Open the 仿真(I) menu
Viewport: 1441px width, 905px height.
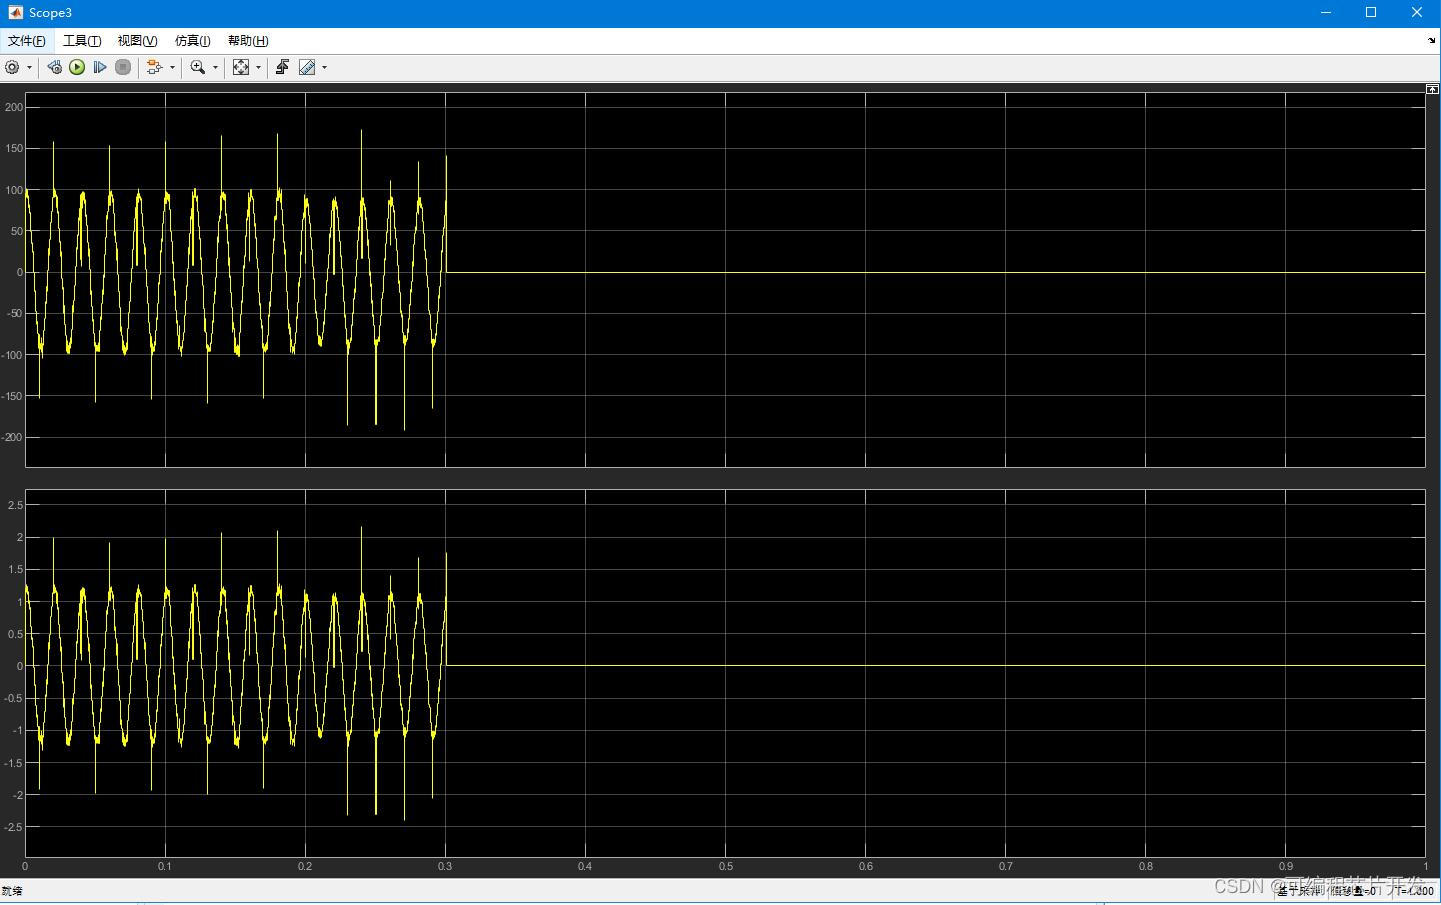(192, 41)
